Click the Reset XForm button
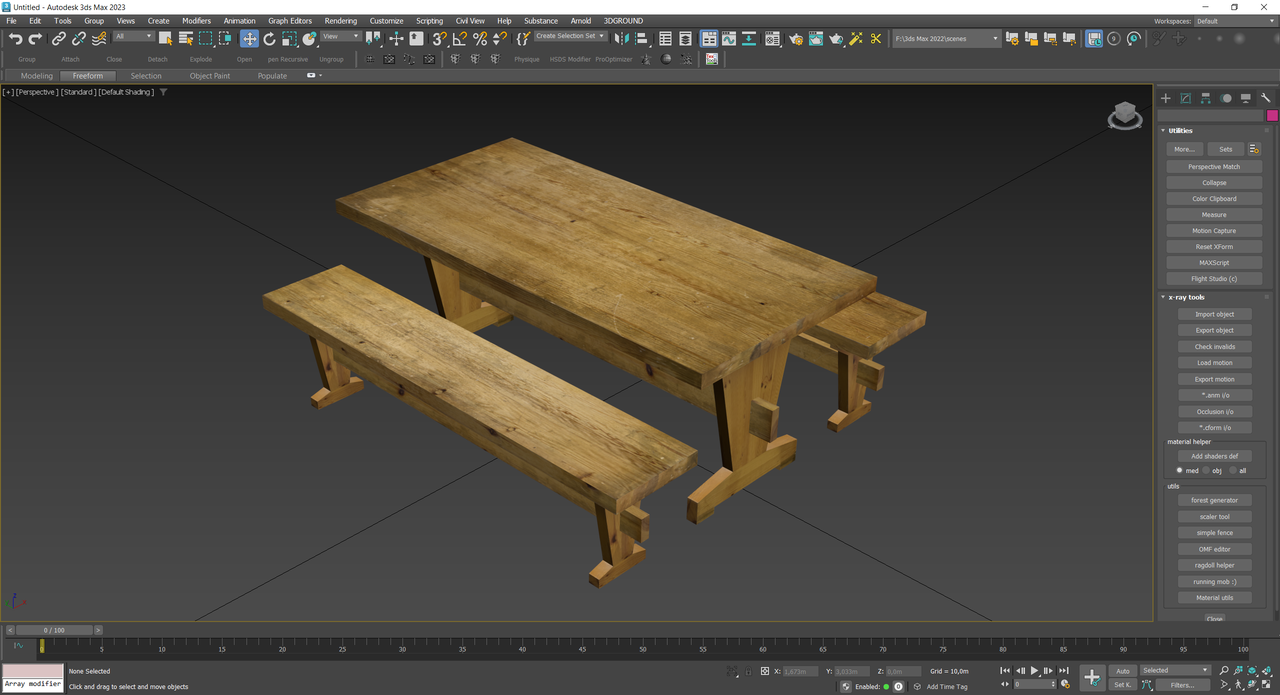Screen dimensions: 1280x695 pos(1214,247)
